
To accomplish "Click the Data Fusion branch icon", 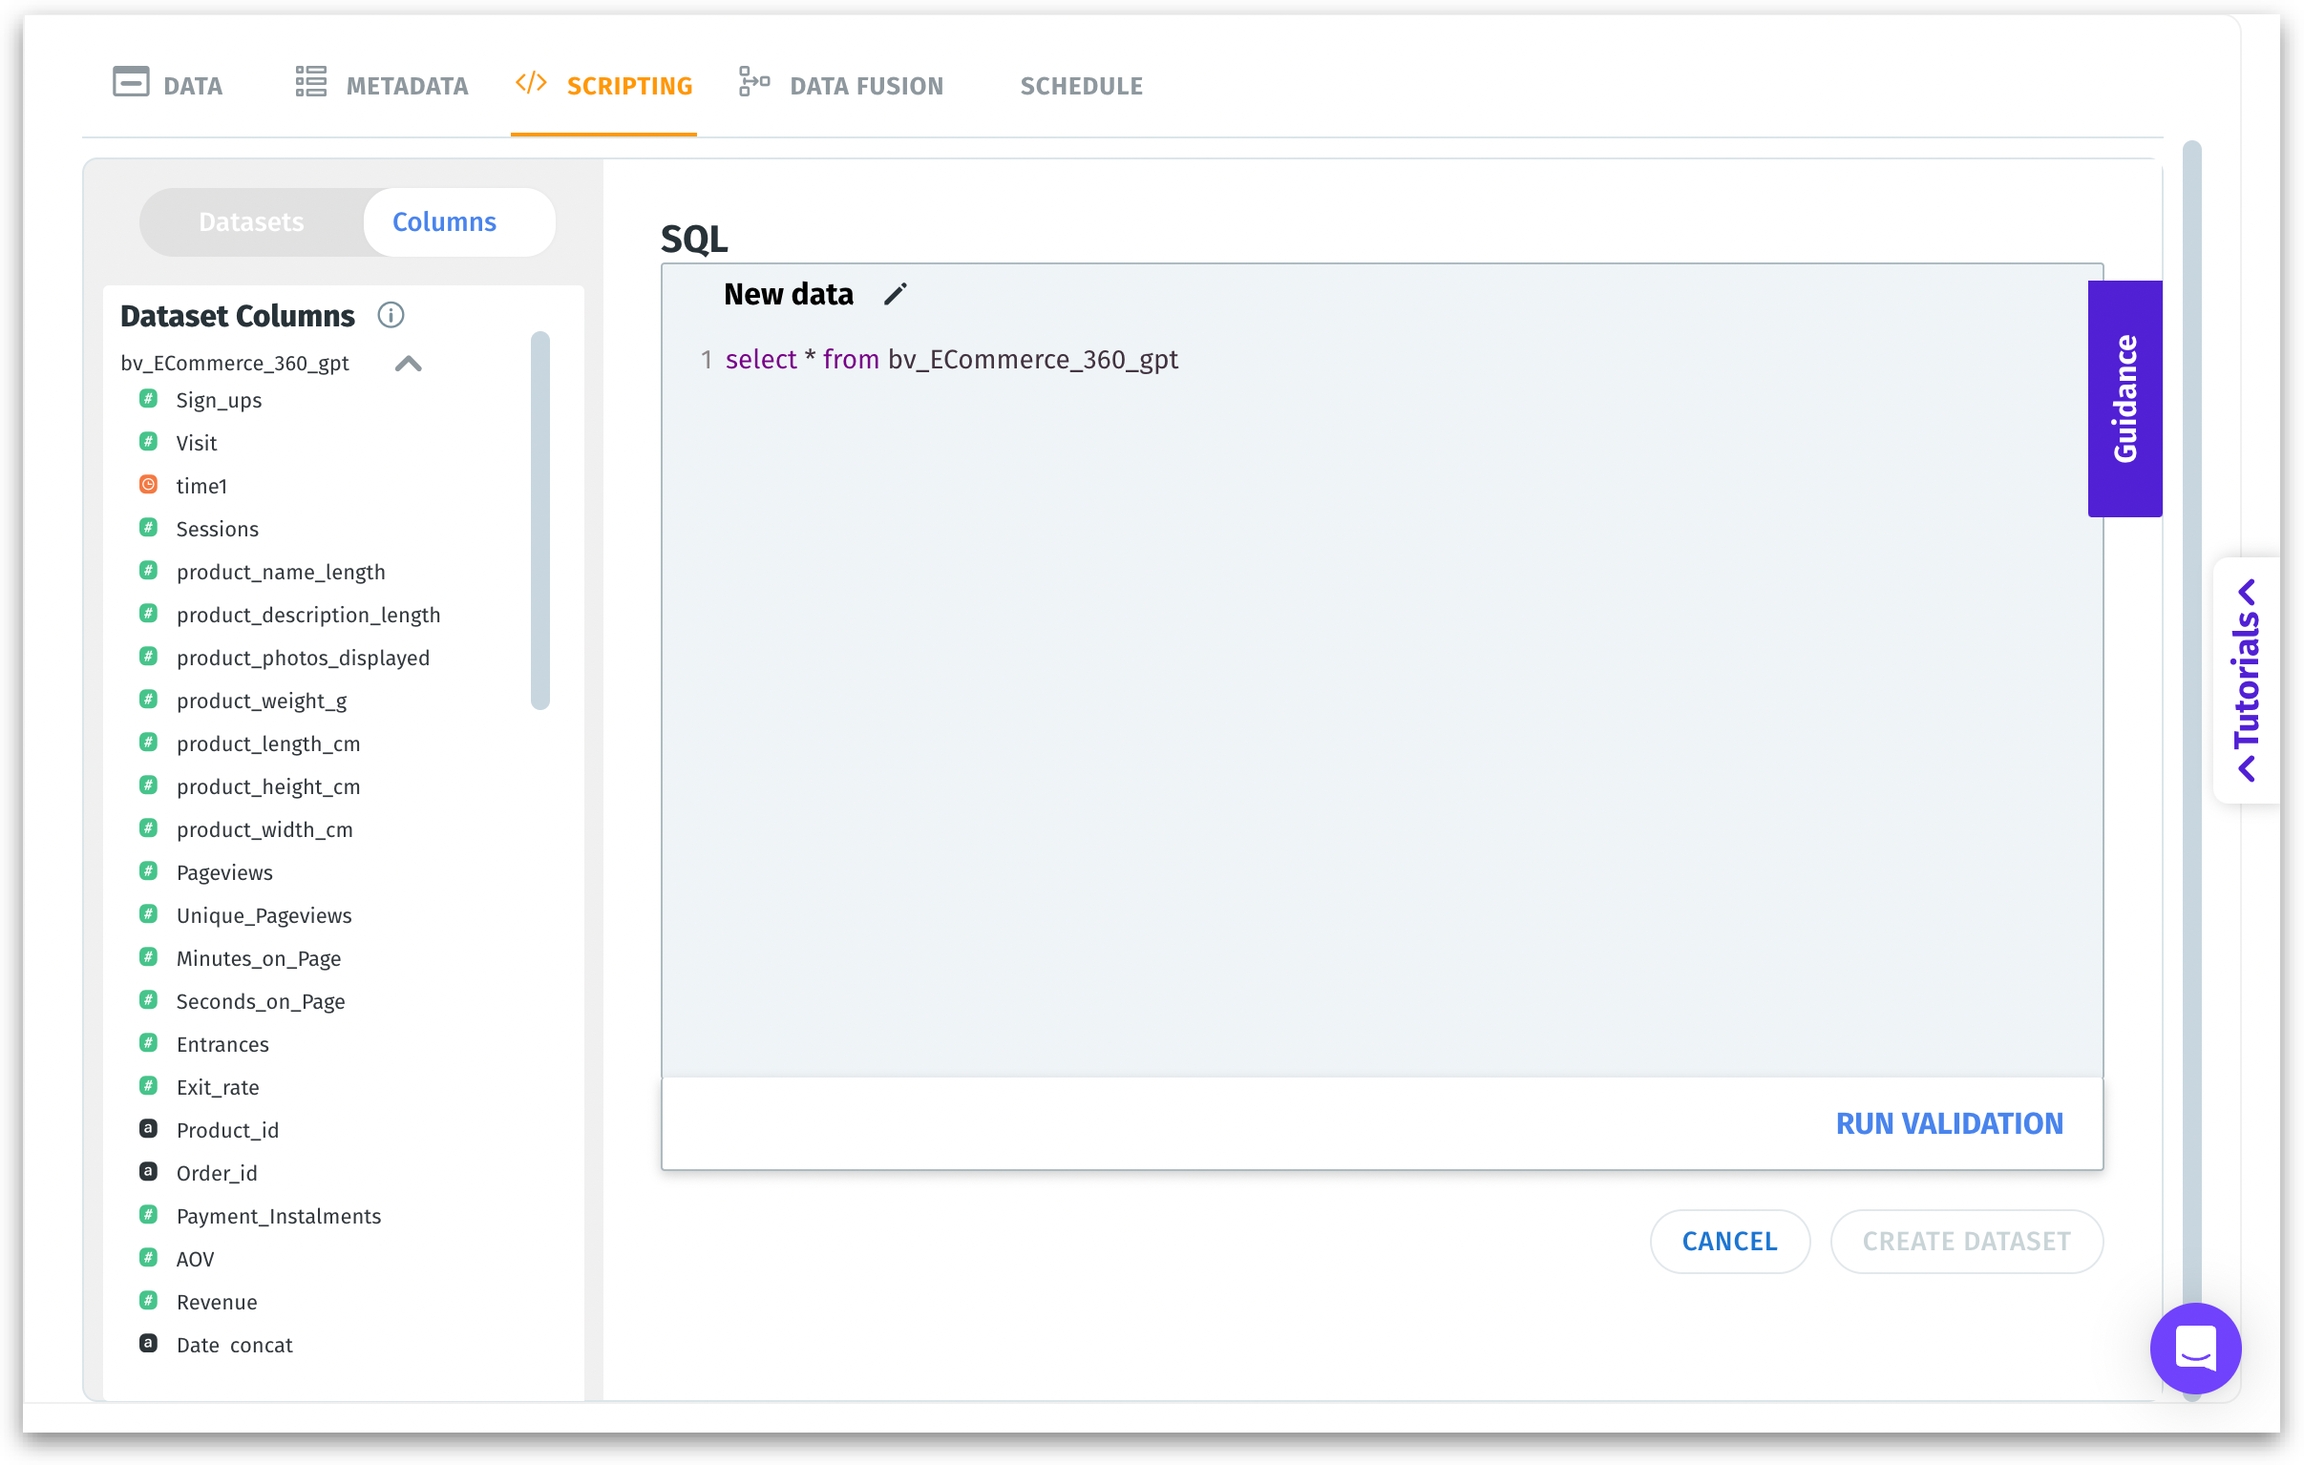I will (754, 83).
